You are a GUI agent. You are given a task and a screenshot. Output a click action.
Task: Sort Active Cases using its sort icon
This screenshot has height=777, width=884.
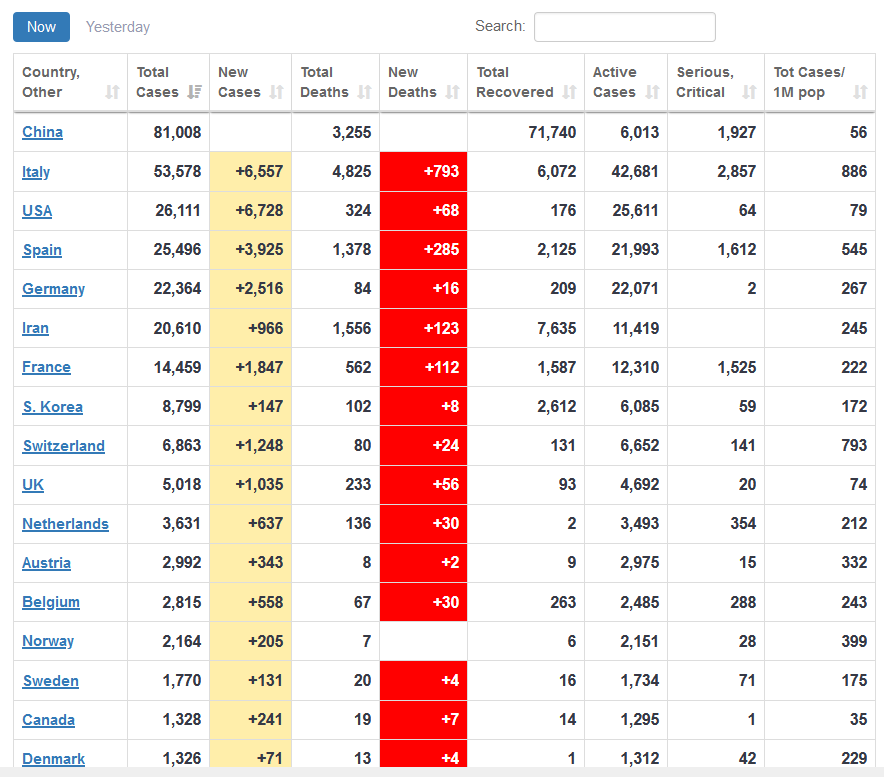(652, 92)
